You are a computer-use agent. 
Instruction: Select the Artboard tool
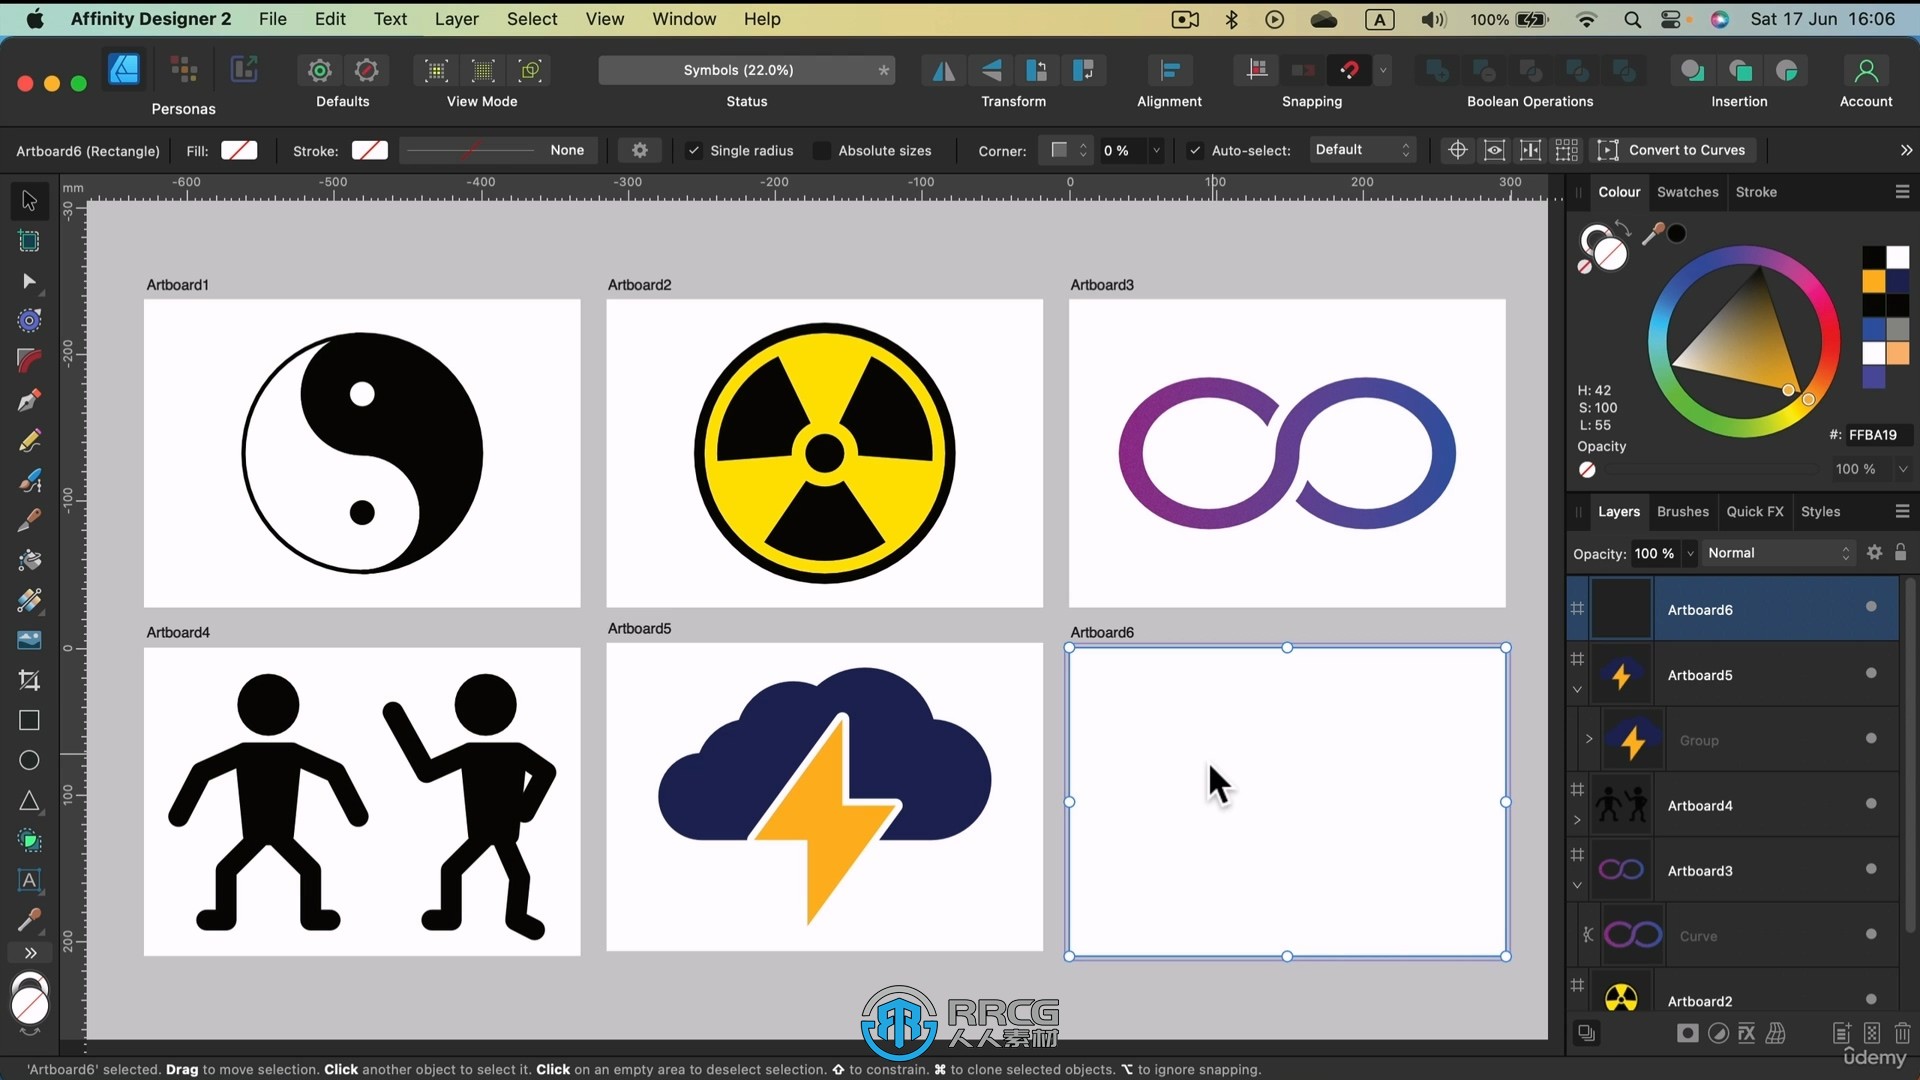pyautogui.click(x=29, y=241)
